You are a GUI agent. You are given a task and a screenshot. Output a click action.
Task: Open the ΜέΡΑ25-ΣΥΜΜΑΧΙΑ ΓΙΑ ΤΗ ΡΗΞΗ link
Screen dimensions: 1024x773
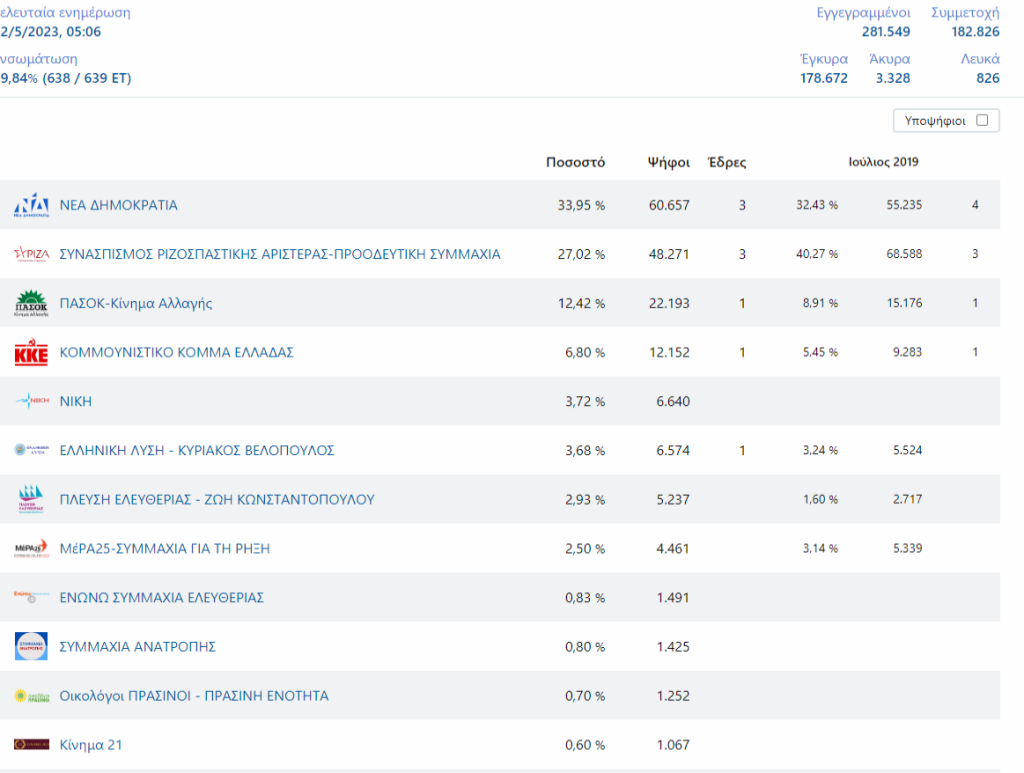pos(165,548)
